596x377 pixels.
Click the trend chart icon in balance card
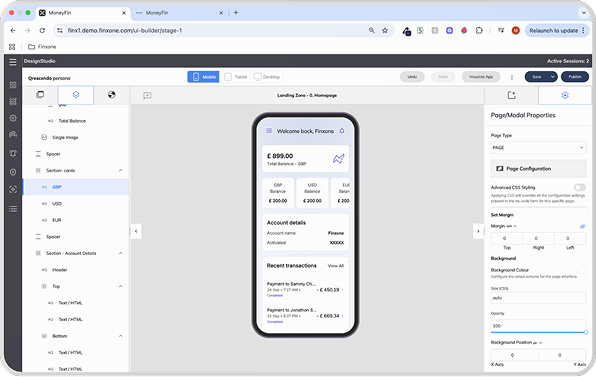(x=338, y=158)
